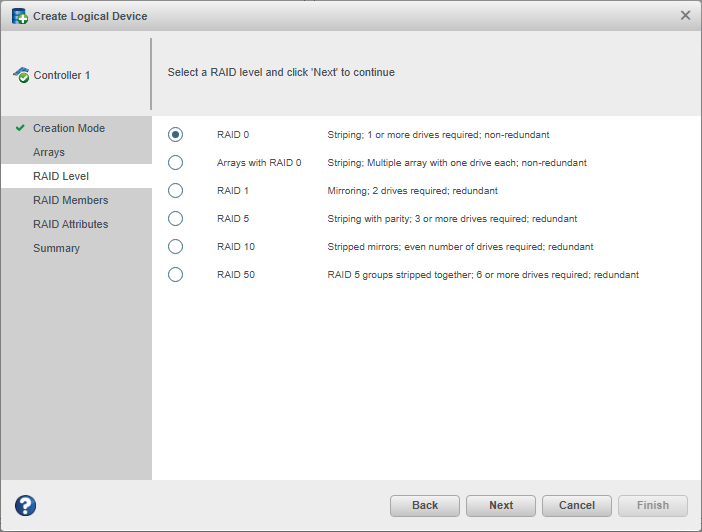702x532 pixels.
Task: Open the RAID Attributes step
Action: pos(70,224)
